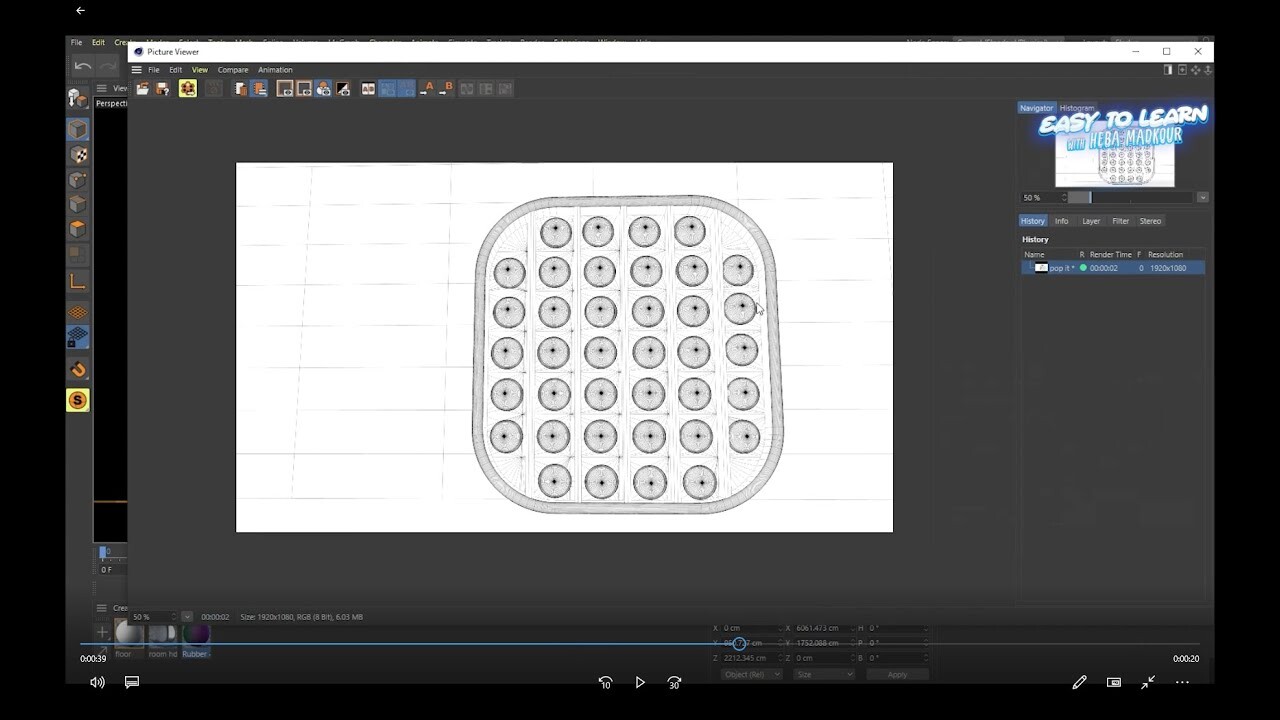1280x720 pixels.
Task: Open a file using the Picture Viewer open icon
Action: [142, 89]
